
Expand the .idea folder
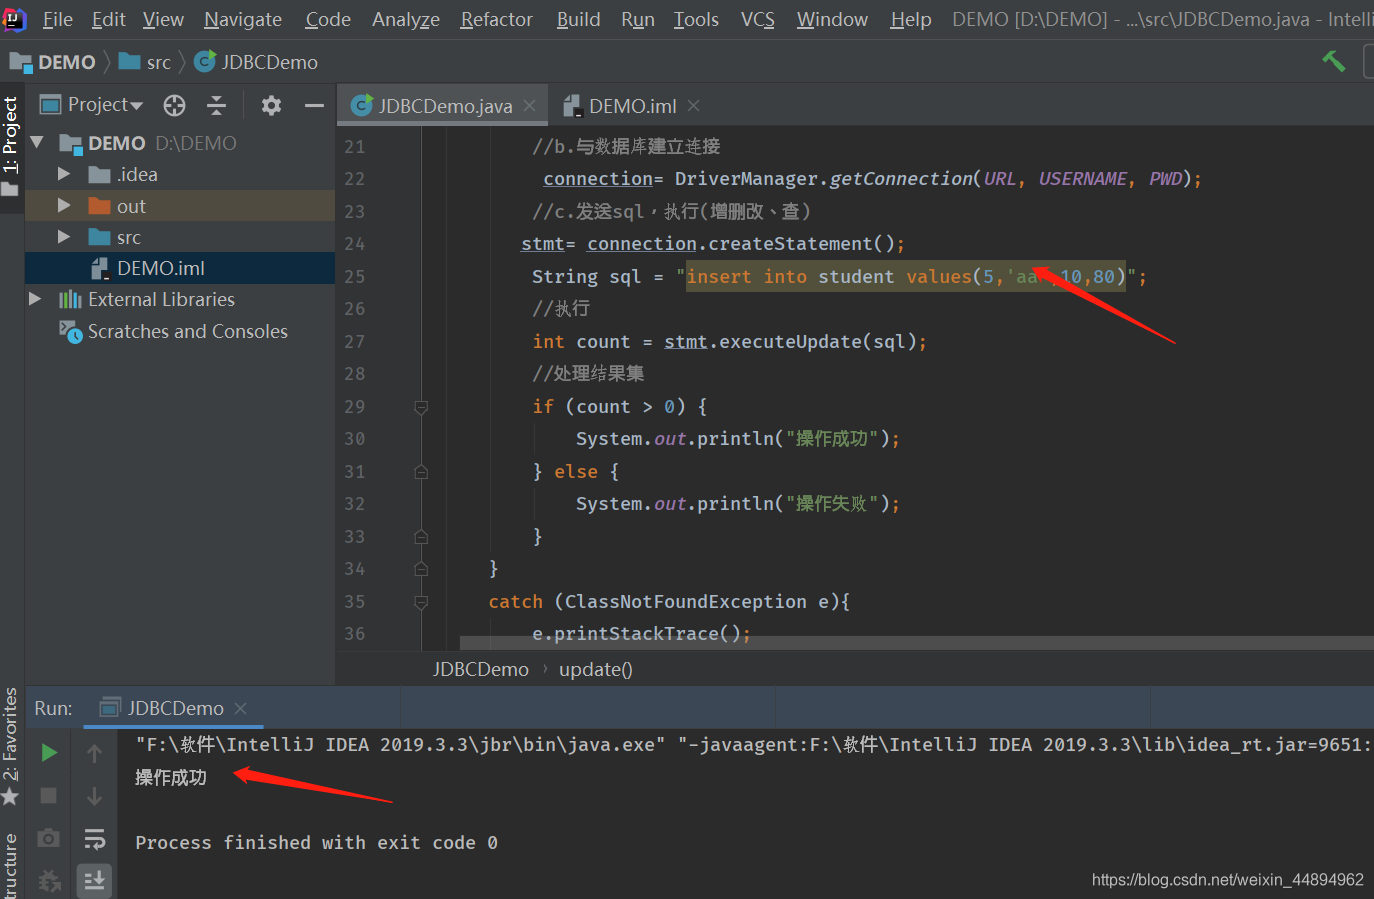[64, 174]
